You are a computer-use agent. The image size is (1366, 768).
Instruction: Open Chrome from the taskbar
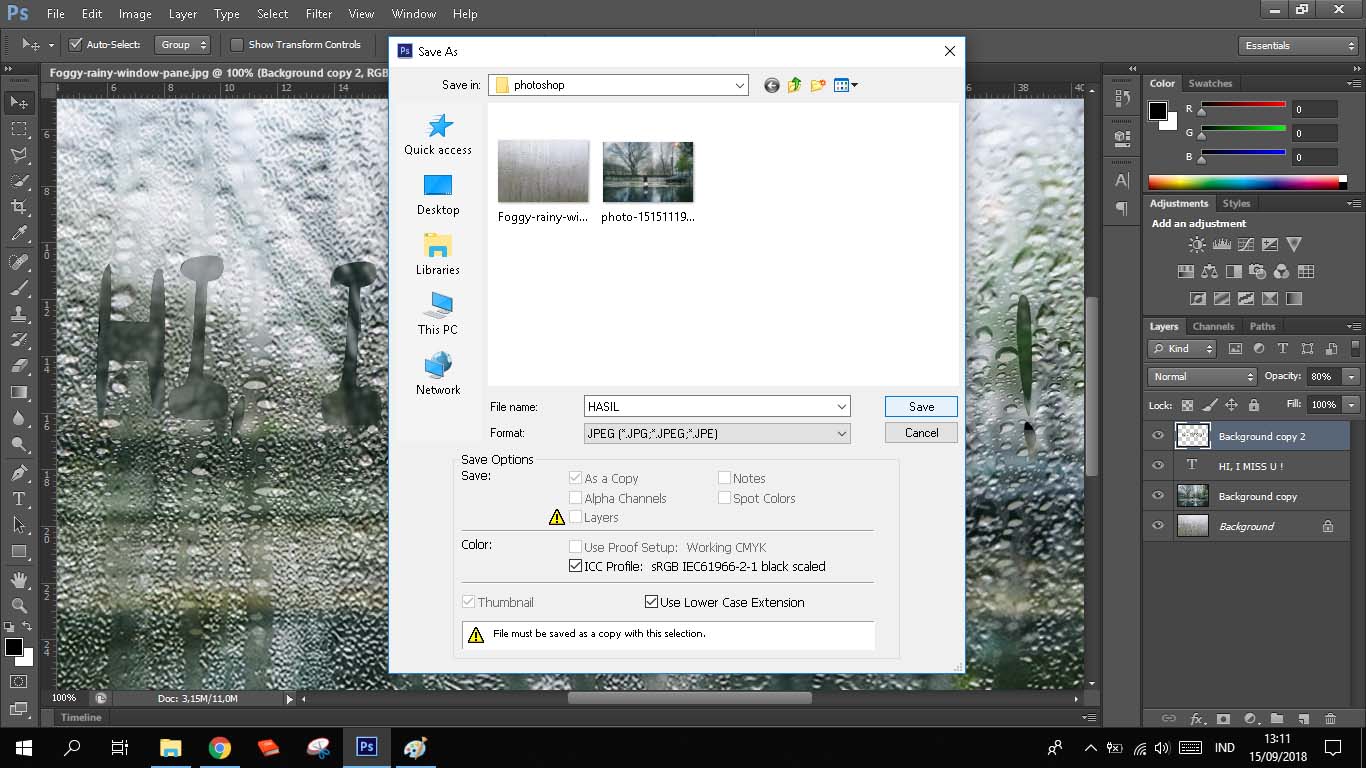220,748
